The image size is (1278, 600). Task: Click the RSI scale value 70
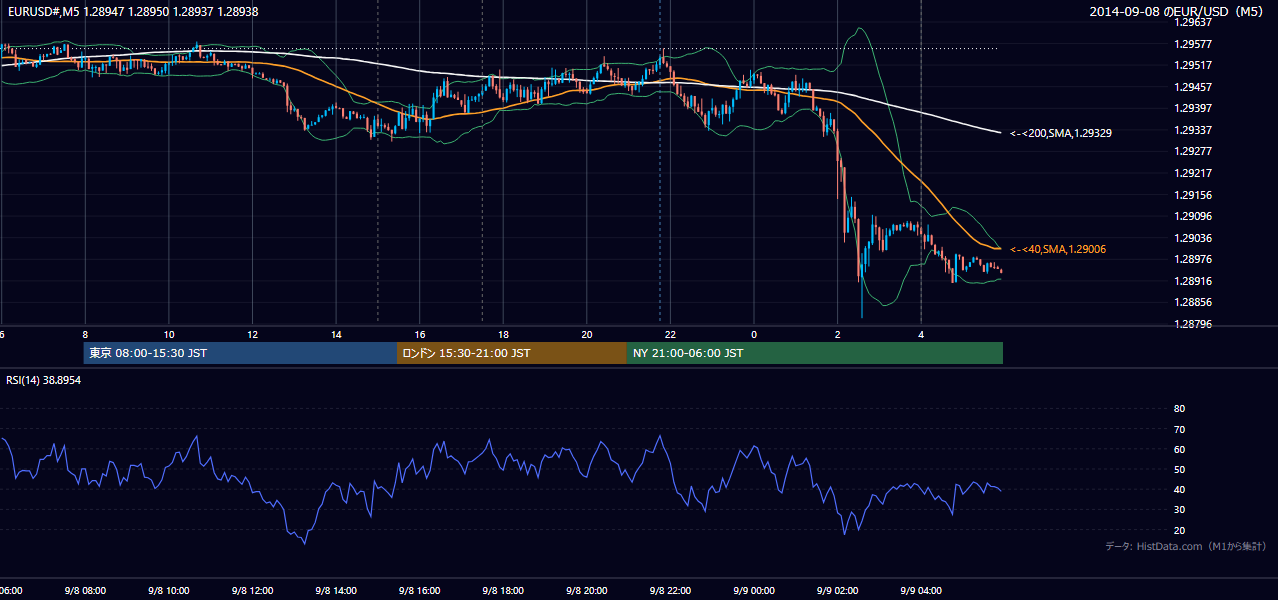[x=1179, y=429]
